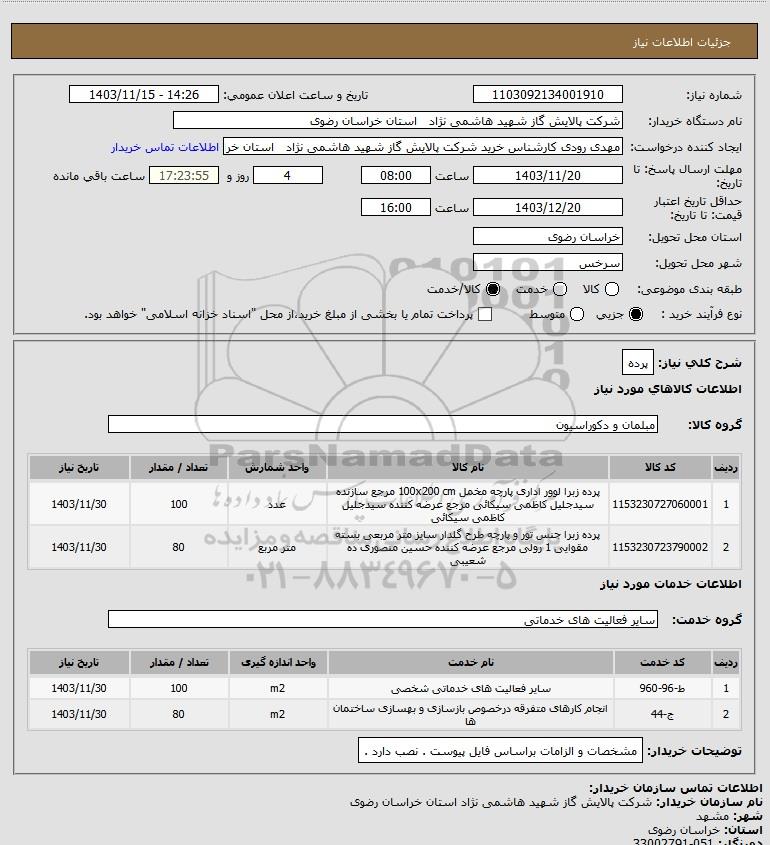Open اطلاعات تماس خریدار link
The image size is (770, 845).
[165, 147]
